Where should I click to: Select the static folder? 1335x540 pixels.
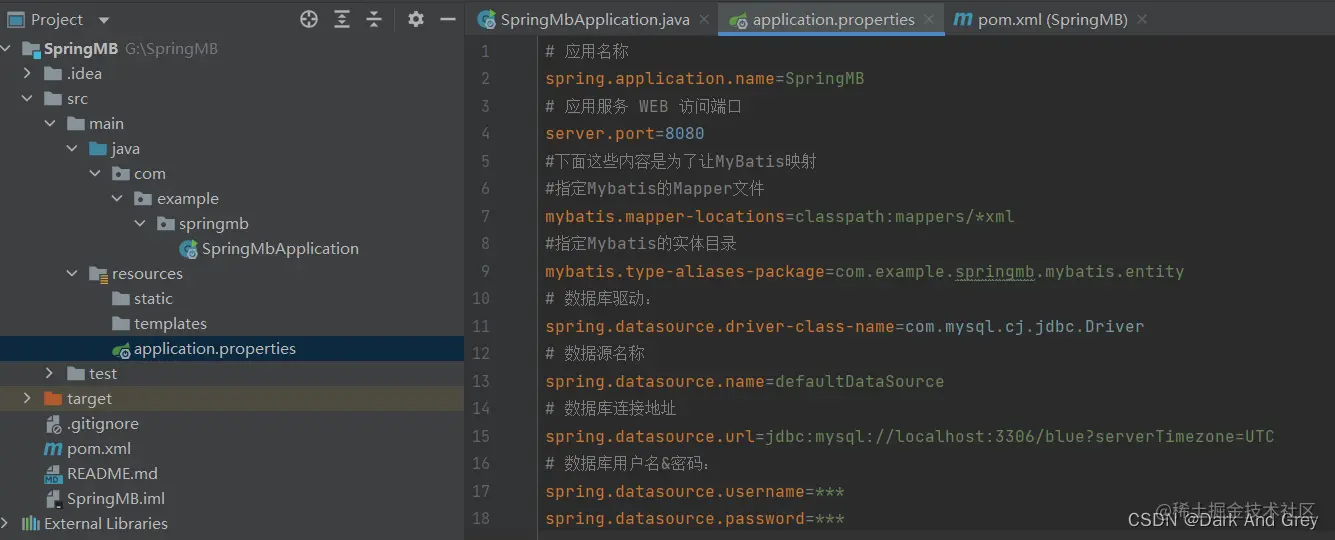(x=153, y=299)
